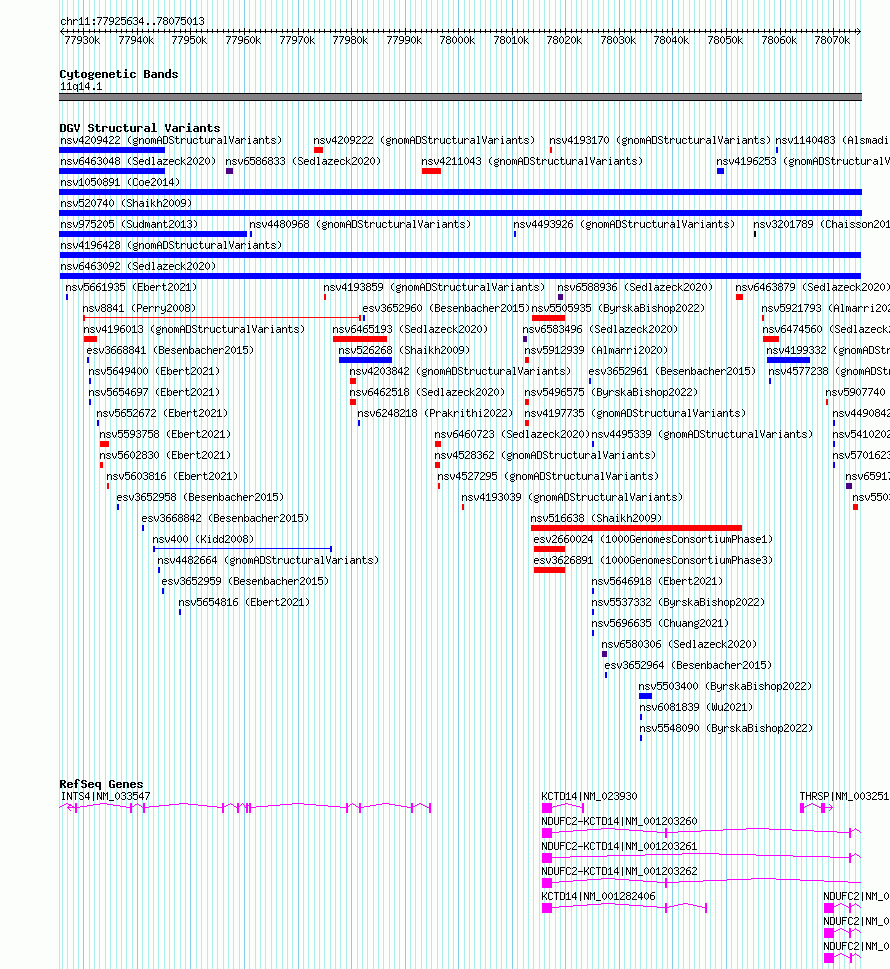Click the red bar under nsv6474560
Viewport: 890px width, 969px height.
[771, 339]
